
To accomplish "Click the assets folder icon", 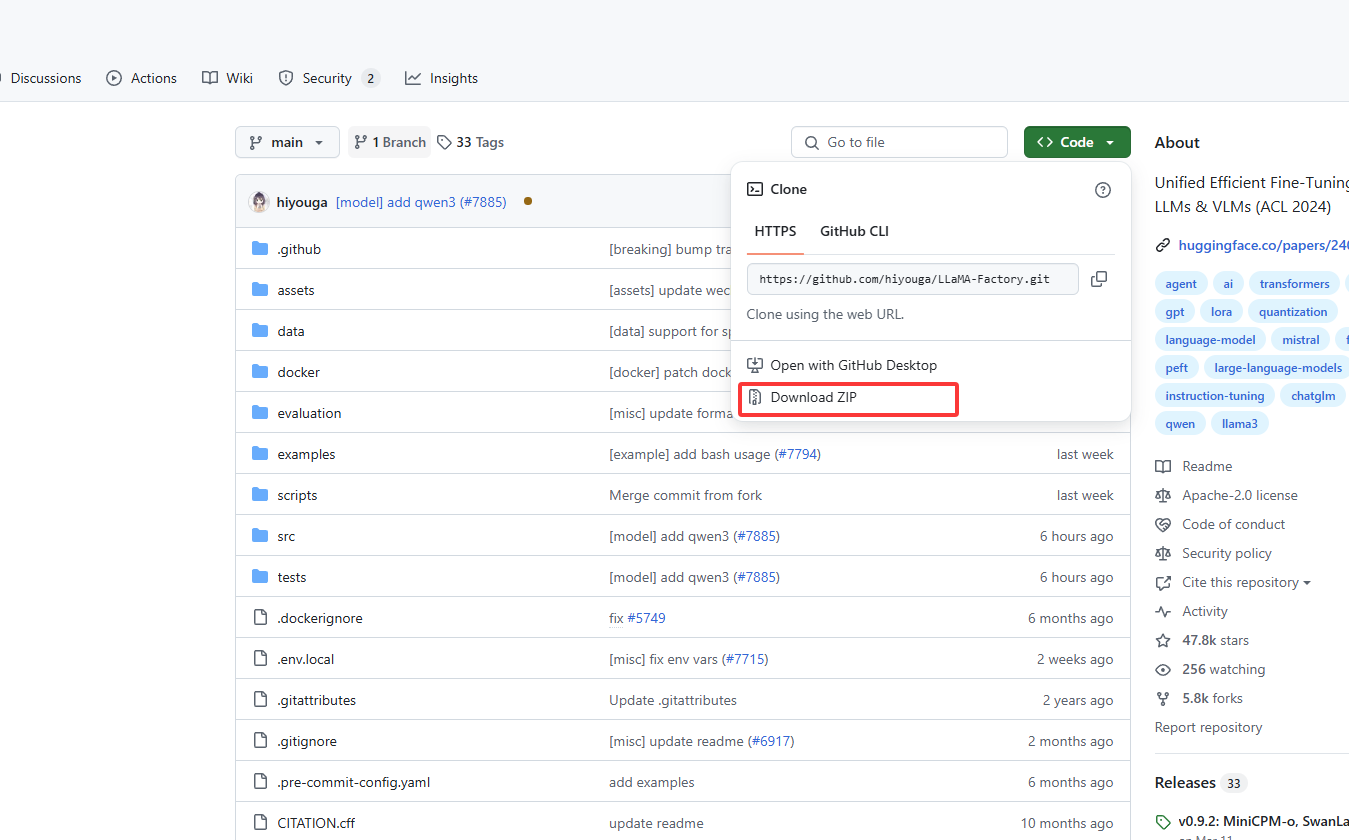I will tap(260, 290).
